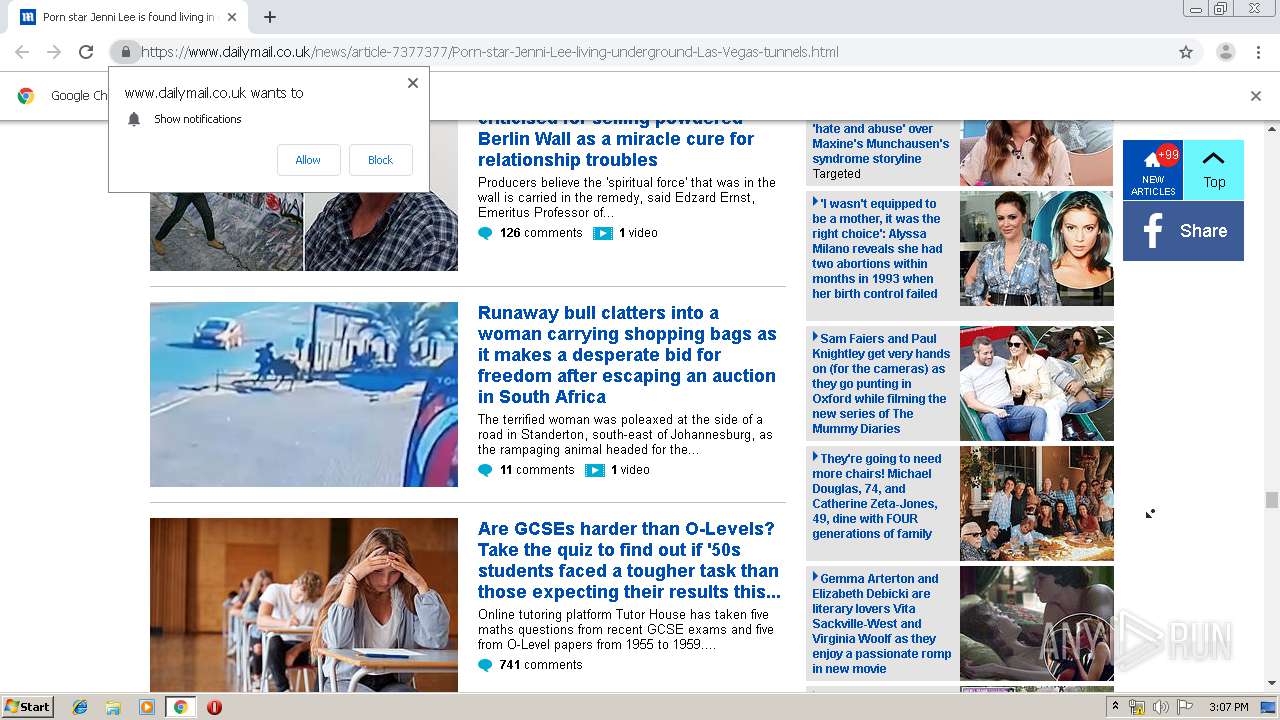Screen dimensions: 1280x720
Task: Open Gemma Arterton and Elizabeth Debicki story
Action: pyautogui.click(x=881, y=624)
